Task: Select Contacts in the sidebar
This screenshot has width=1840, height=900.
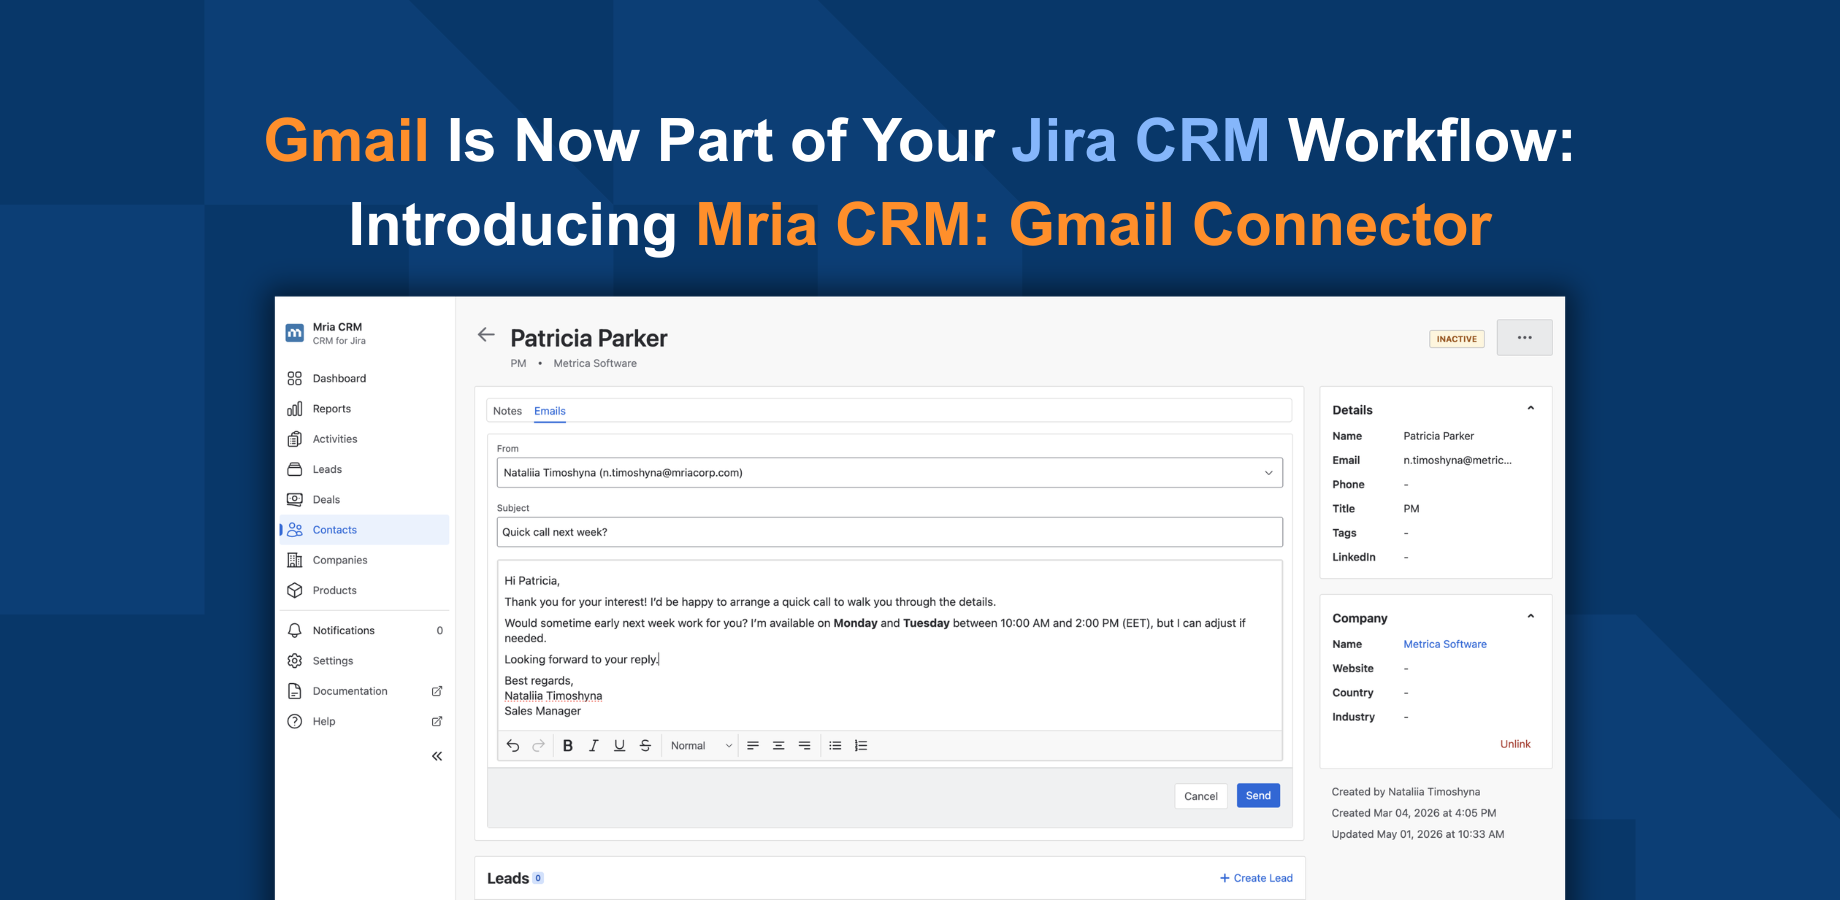Action: point(365,530)
